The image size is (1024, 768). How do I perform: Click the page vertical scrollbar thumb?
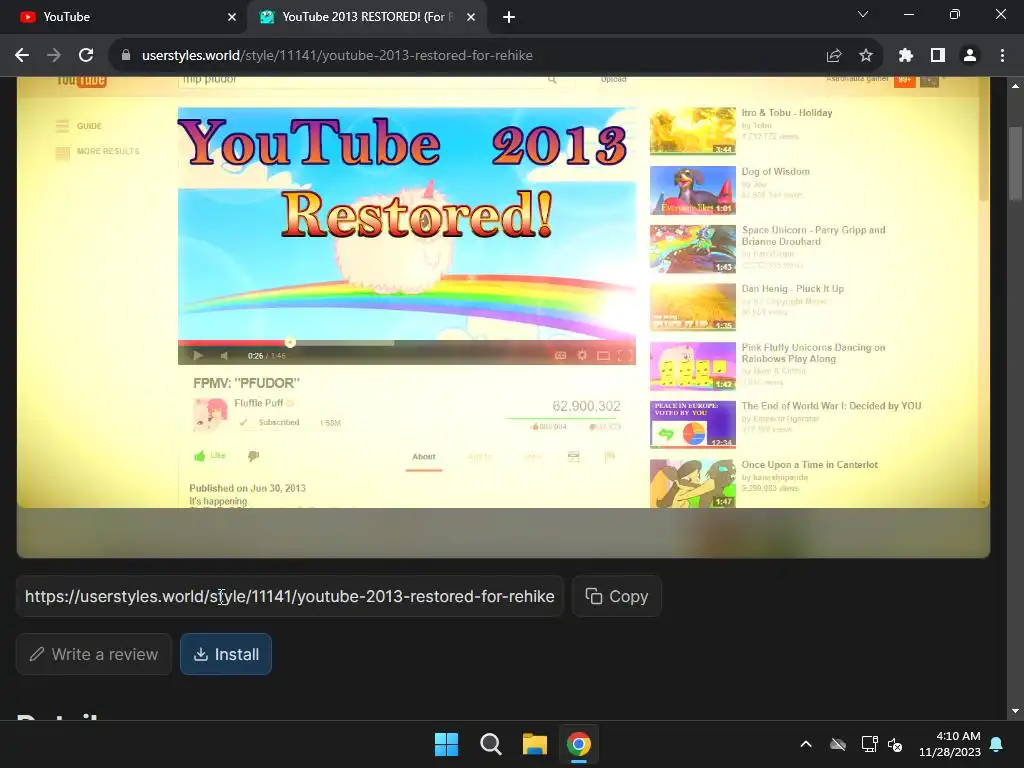[x=1015, y=163]
